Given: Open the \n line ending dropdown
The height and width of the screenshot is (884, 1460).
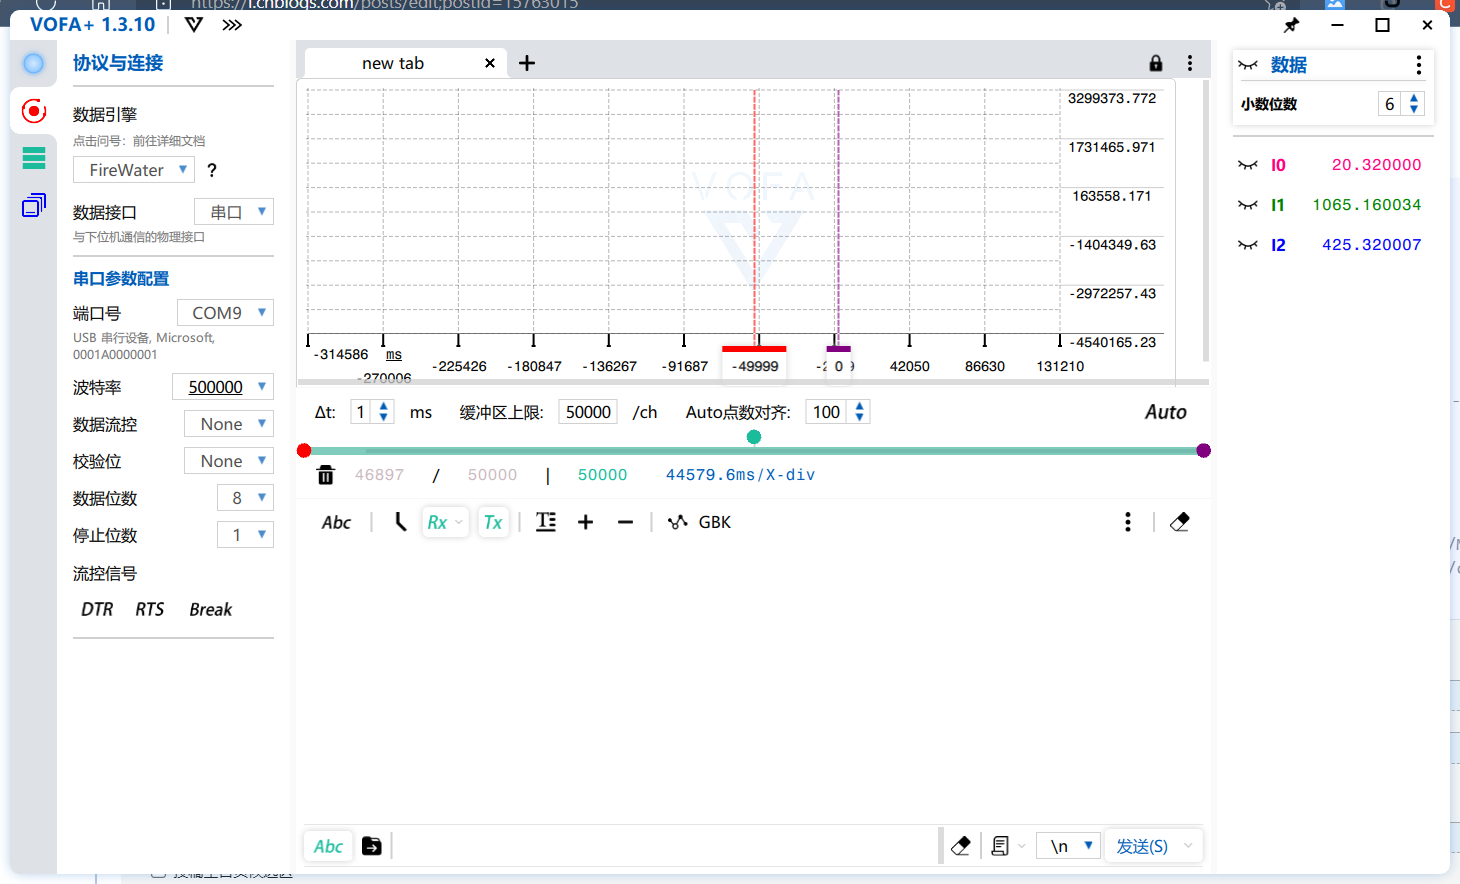Looking at the screenshot, I should click(x=1069, y=846).
